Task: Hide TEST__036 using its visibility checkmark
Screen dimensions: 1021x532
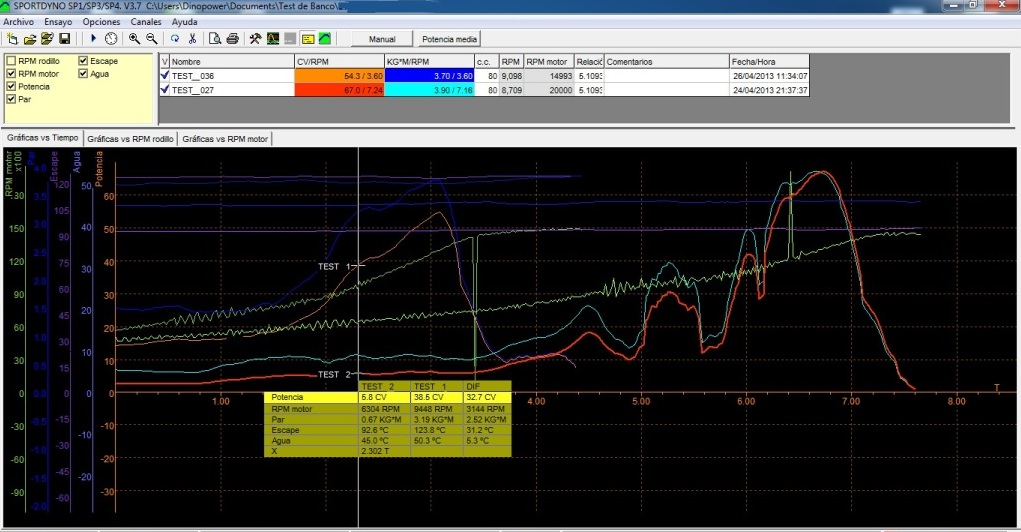Action: coord(165,75)
